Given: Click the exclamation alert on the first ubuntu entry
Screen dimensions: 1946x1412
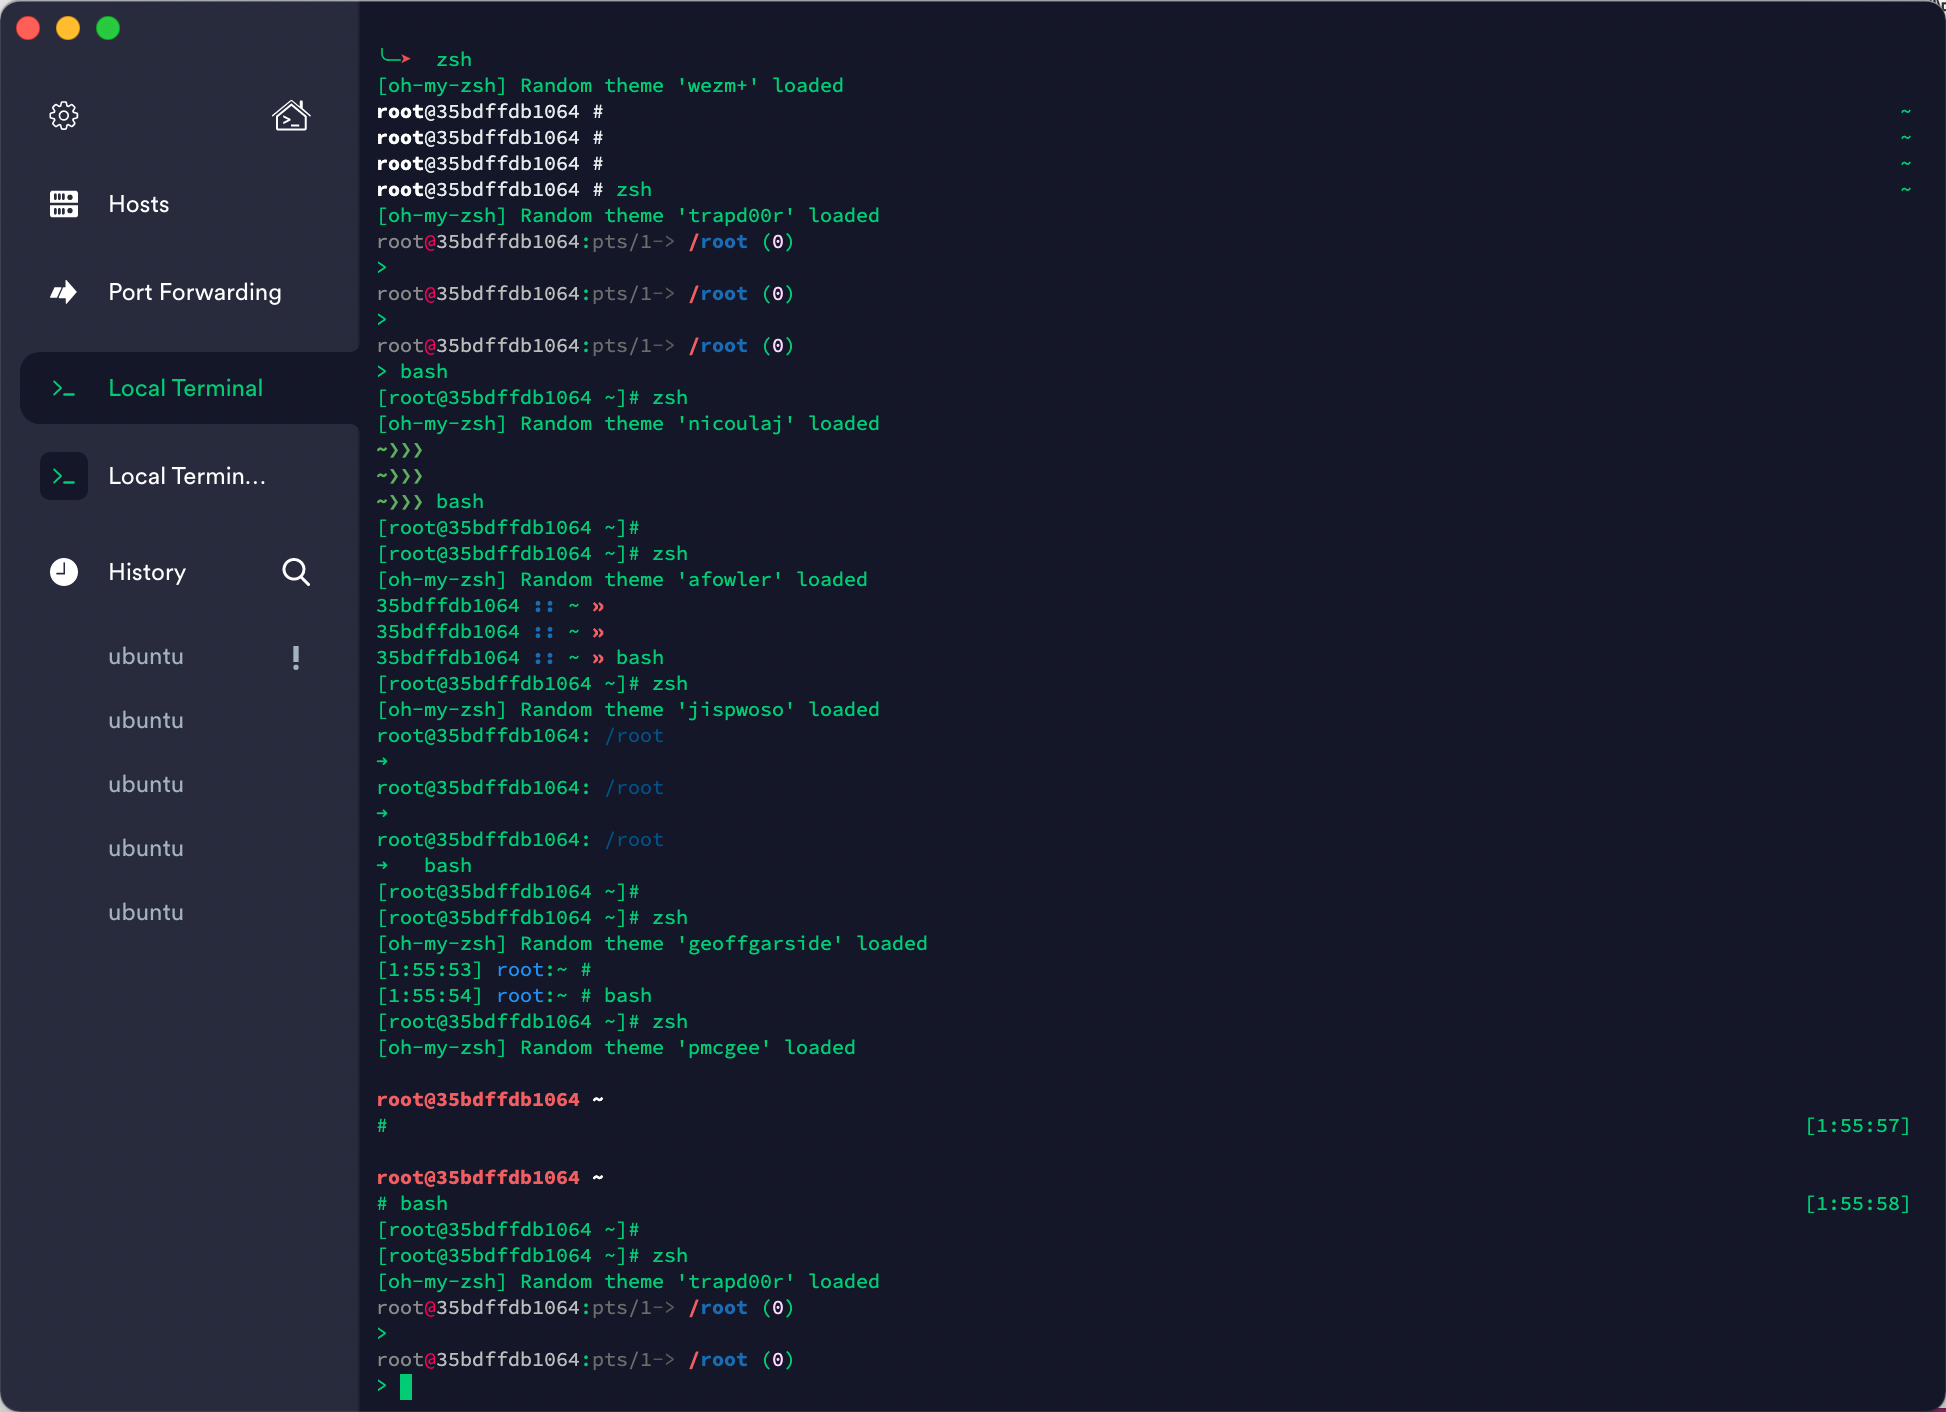Looking at the screenshot, I should tap(295, 657).
